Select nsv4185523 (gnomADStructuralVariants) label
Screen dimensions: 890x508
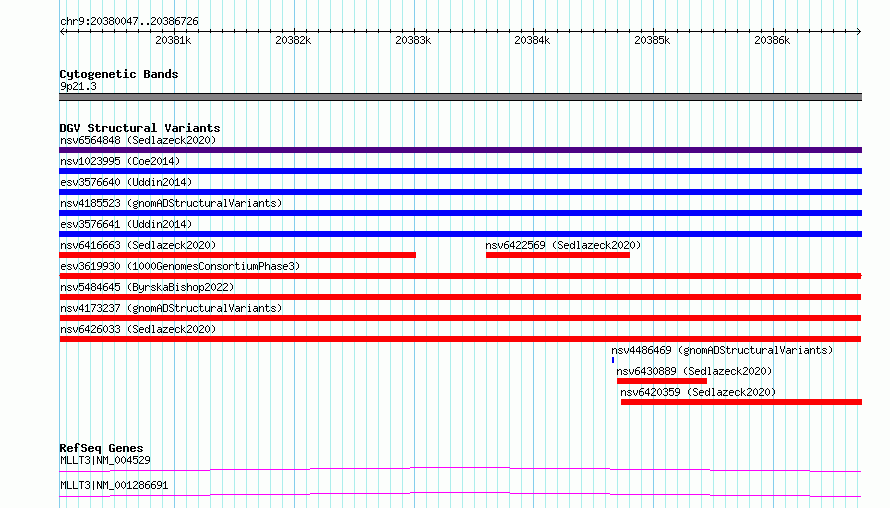pyautogui.click(x=171, y=203)
